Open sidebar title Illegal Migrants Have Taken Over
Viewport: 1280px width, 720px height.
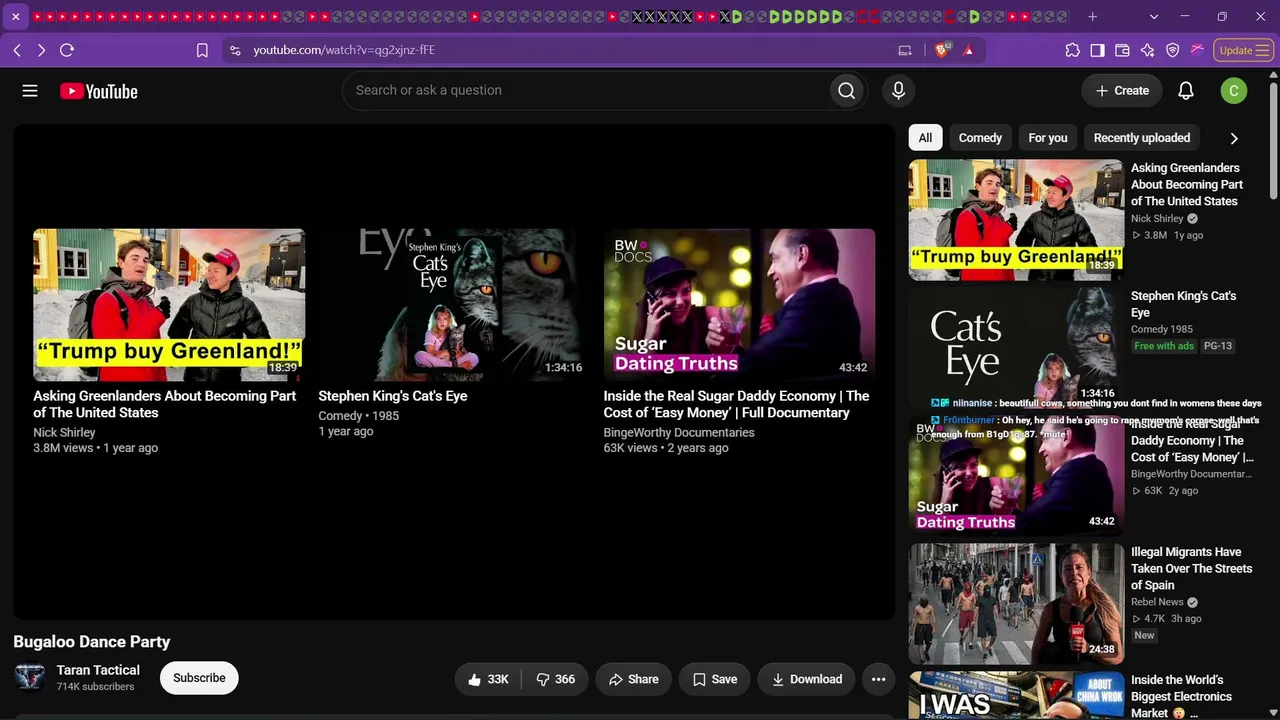coord(1191,568)
